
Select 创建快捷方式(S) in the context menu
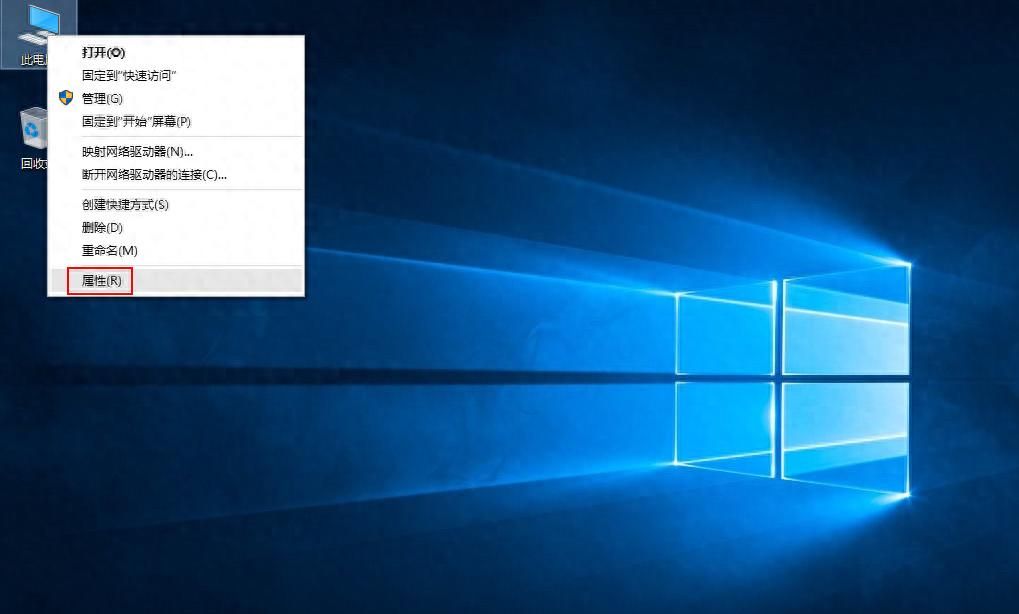[125, 204]
